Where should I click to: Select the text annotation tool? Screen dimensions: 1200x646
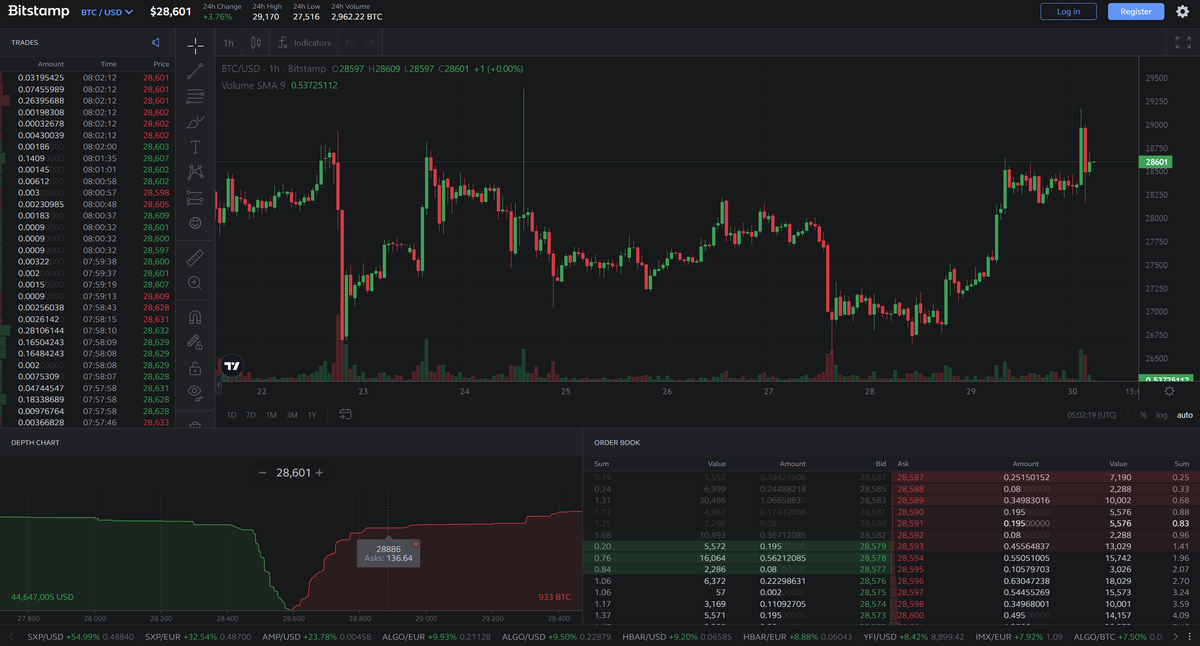tap(195, 147)
